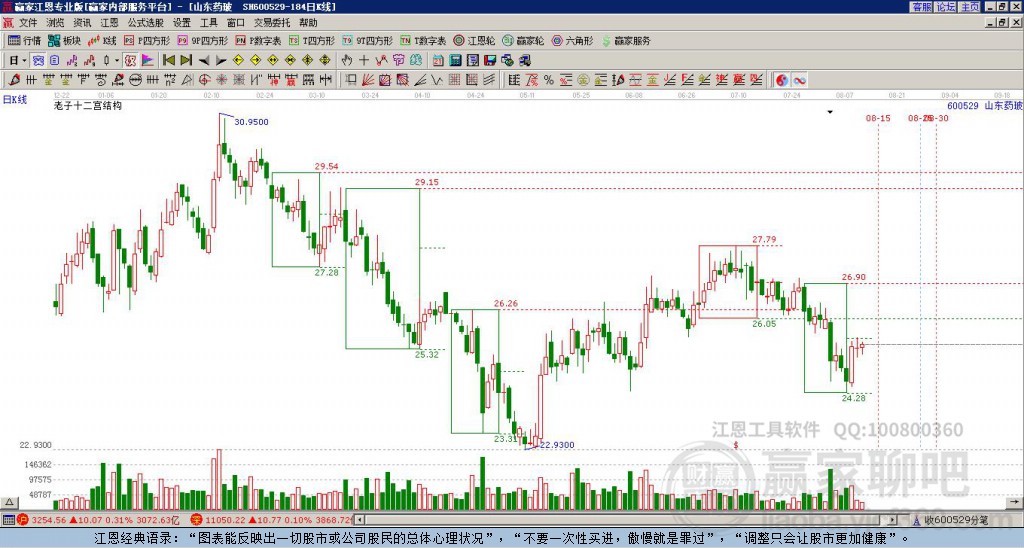The image size is (1024, 548).
Task: Toggle the yin-yang tool icon
Action: coord(782,80)
